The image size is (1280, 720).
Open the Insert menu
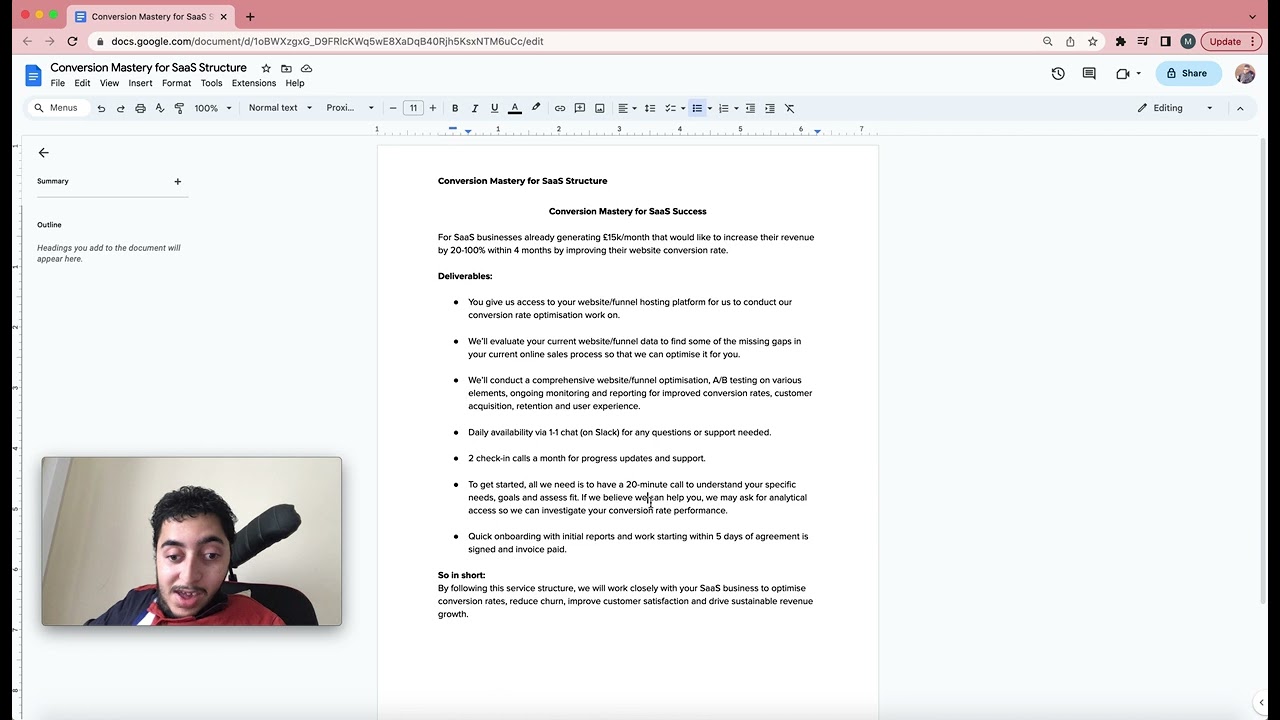[x=140, y=83]
